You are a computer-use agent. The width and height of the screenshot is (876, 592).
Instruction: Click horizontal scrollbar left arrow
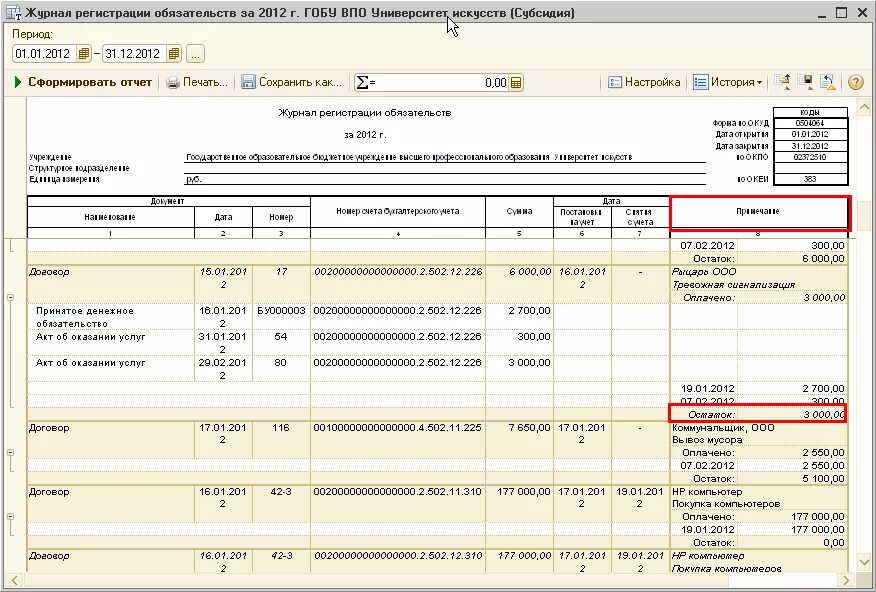coord(15,580)
